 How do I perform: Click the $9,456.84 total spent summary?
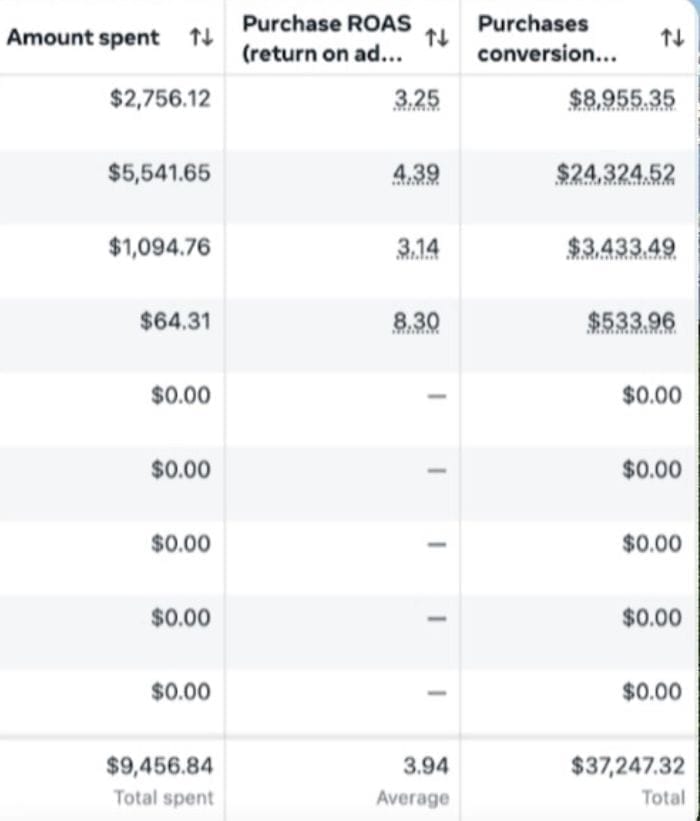(160, 766)
